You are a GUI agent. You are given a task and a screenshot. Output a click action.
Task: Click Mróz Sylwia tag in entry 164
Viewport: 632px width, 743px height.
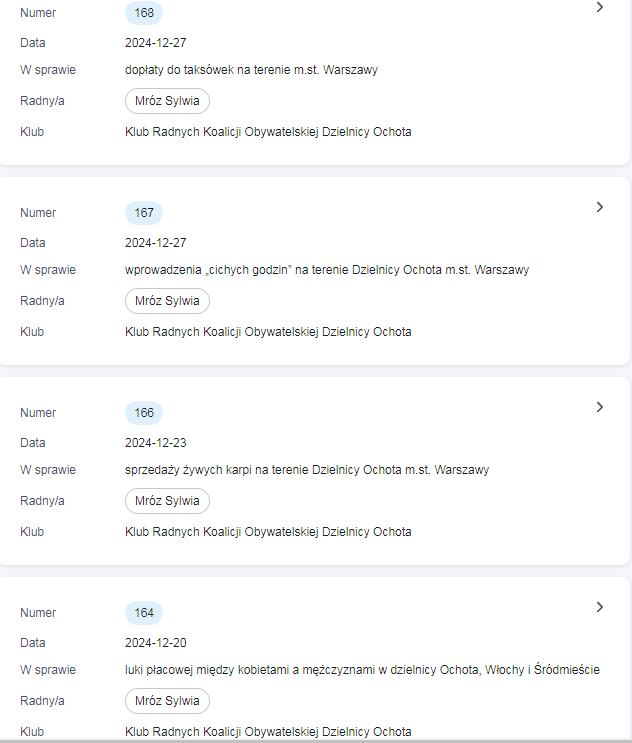(x=167, y=701)
